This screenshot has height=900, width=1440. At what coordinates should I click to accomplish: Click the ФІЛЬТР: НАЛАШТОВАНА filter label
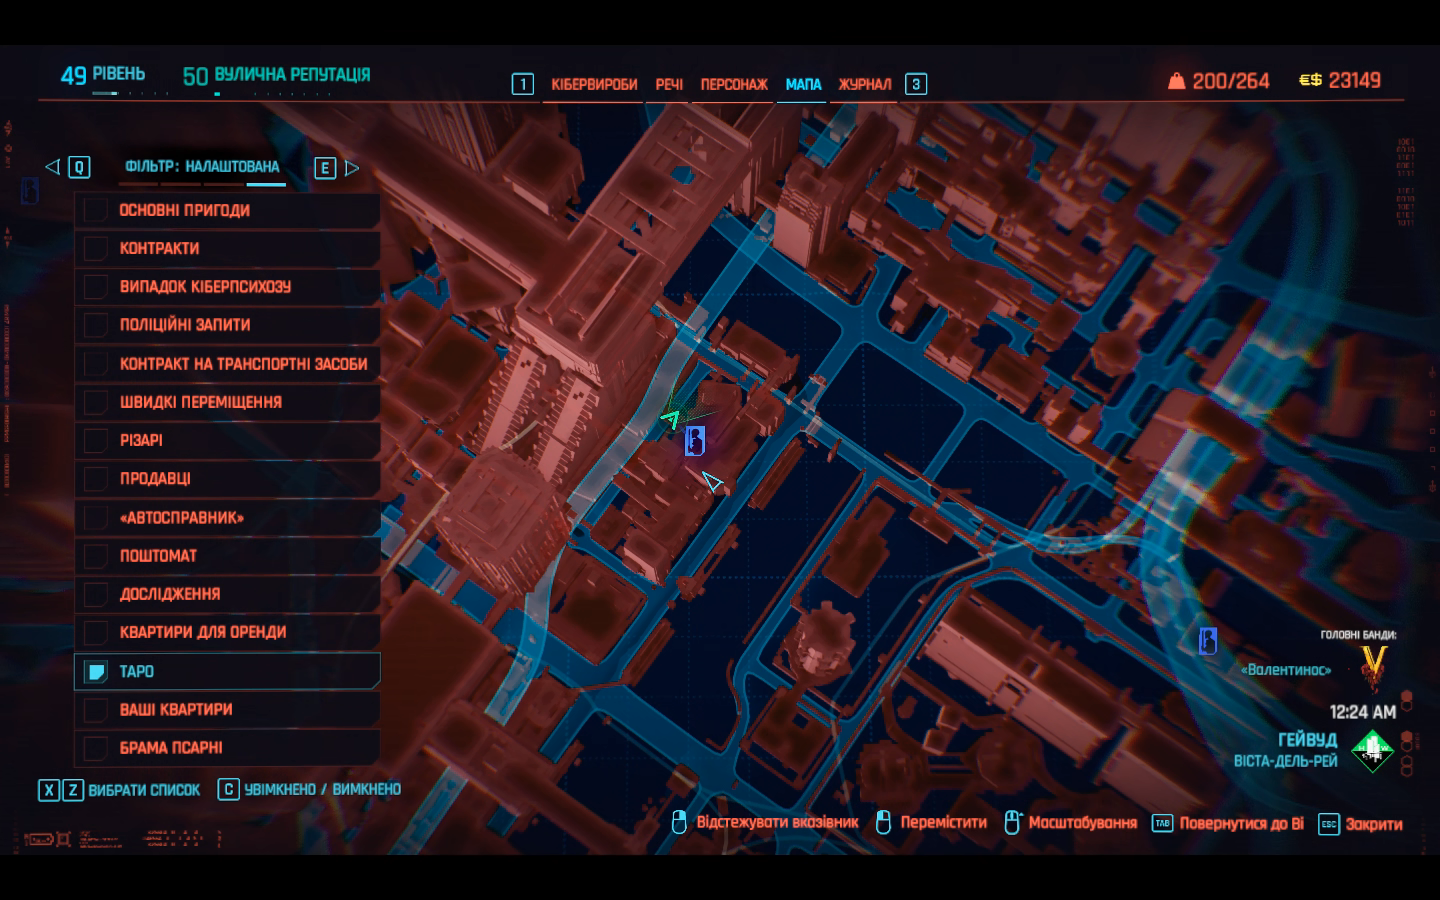tap(202, 167)
